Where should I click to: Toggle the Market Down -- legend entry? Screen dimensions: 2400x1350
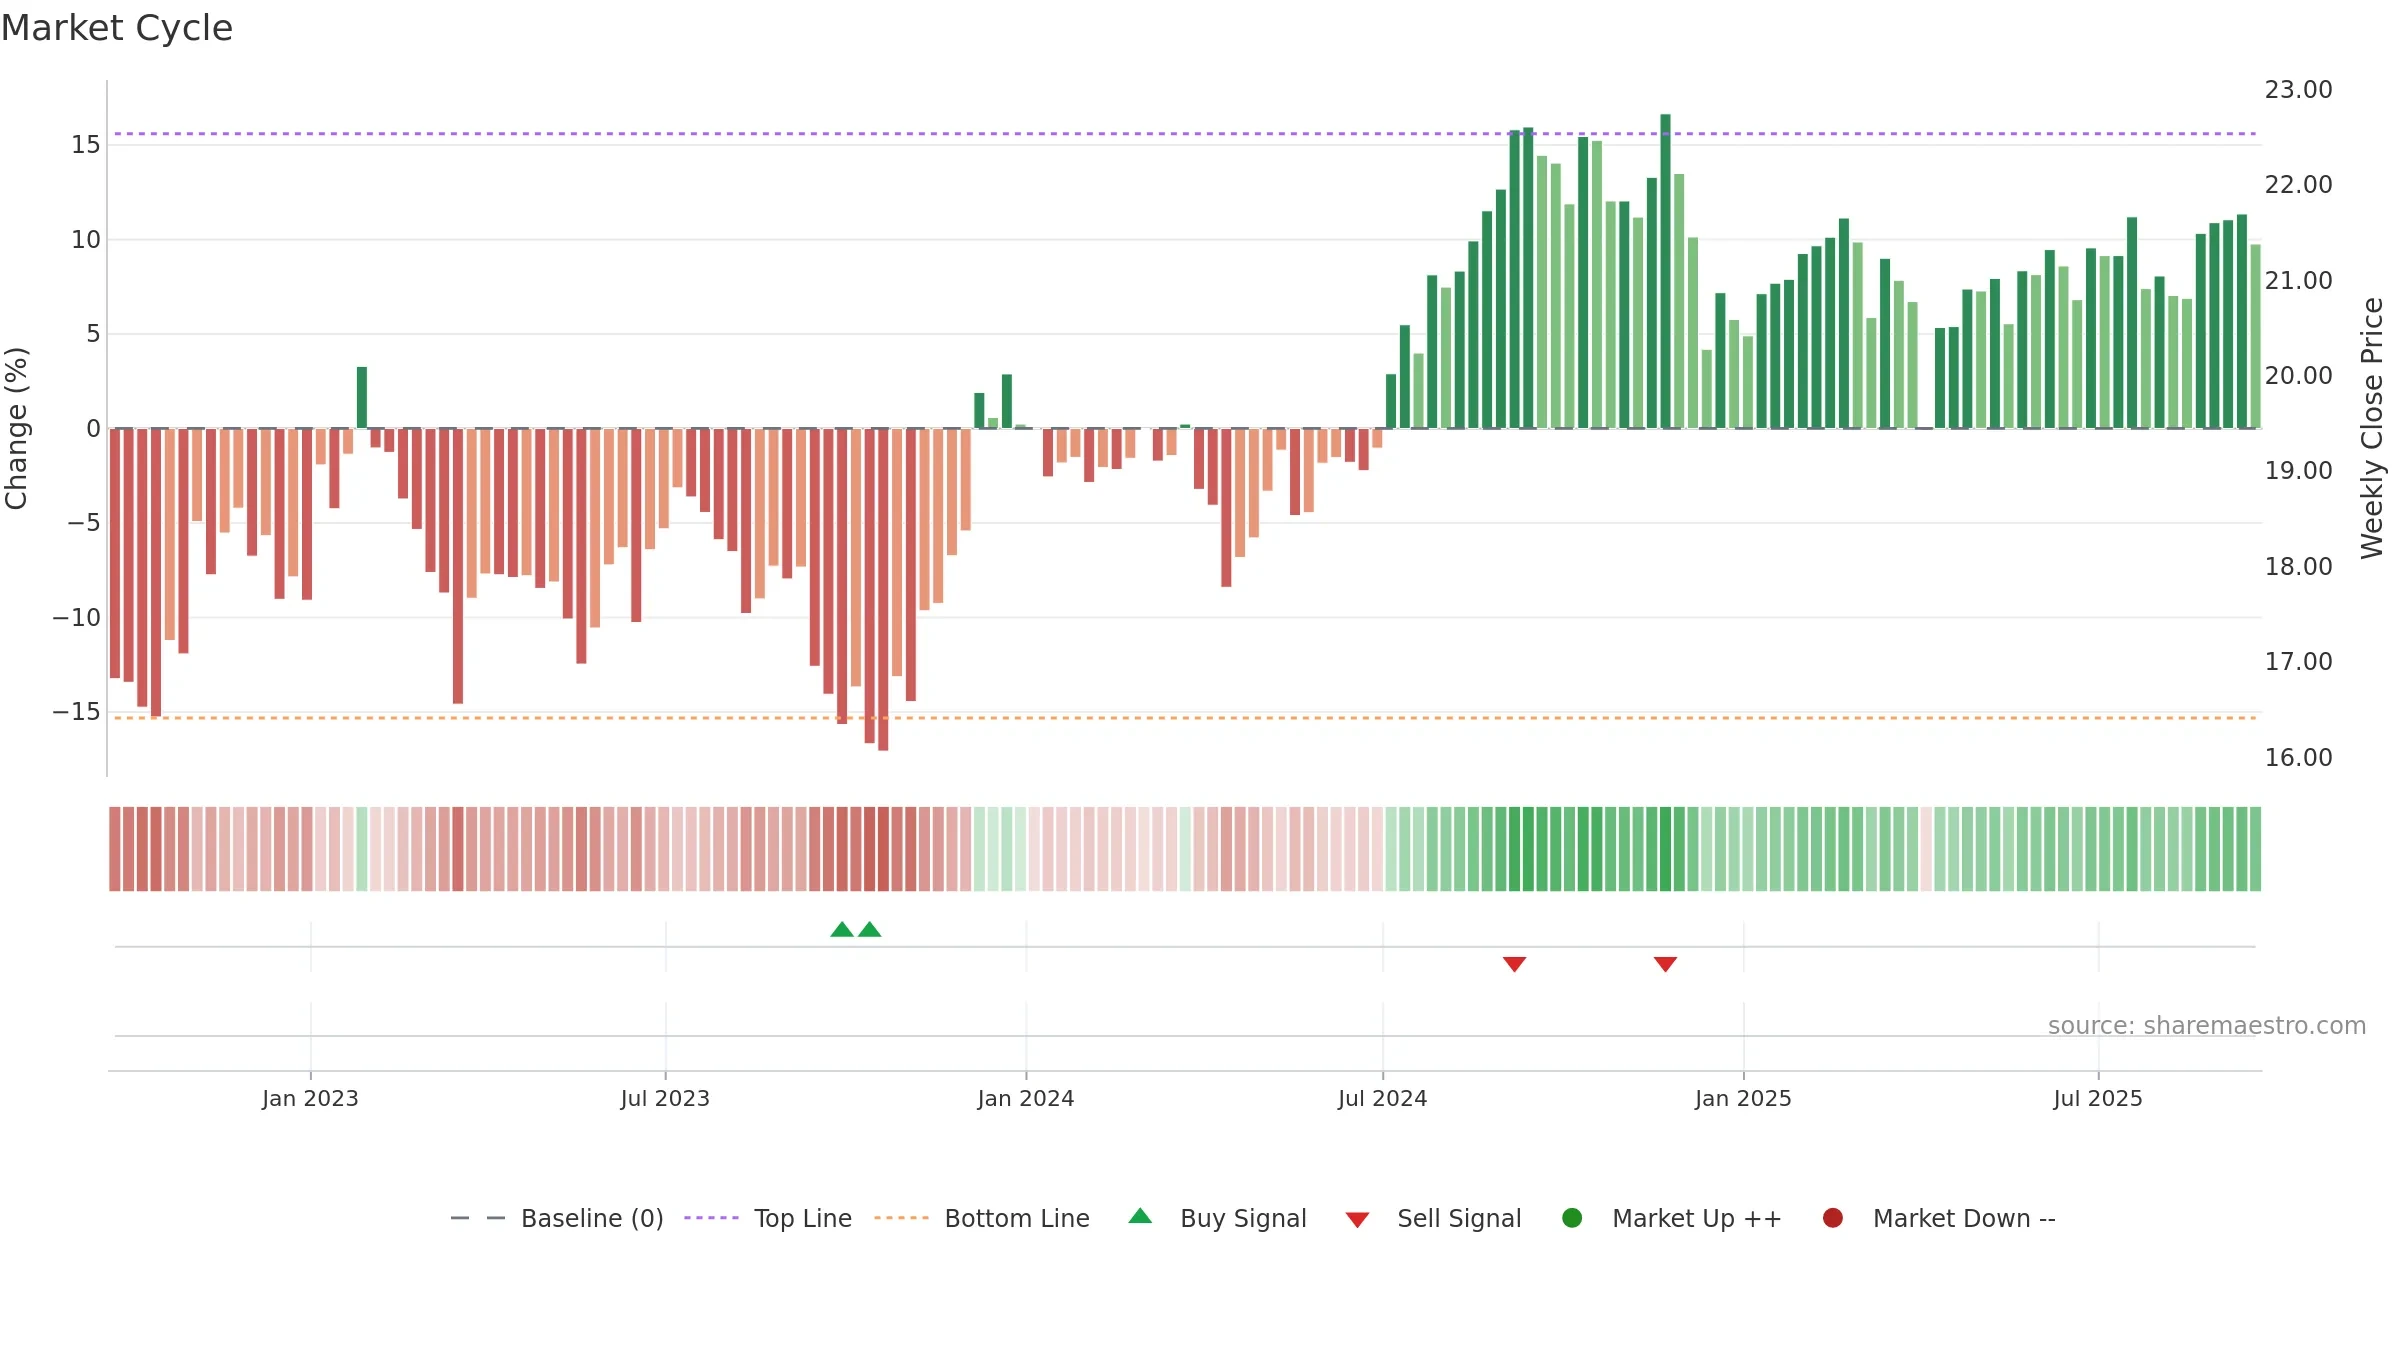pos(1939,1218)
